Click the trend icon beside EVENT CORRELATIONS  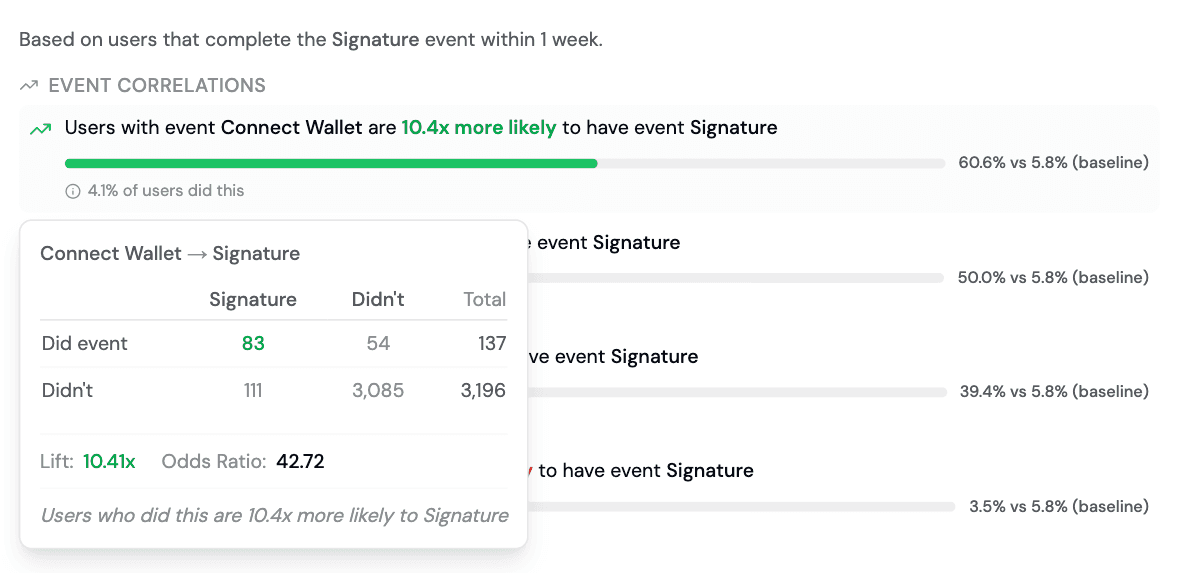(x=29, y=86)
